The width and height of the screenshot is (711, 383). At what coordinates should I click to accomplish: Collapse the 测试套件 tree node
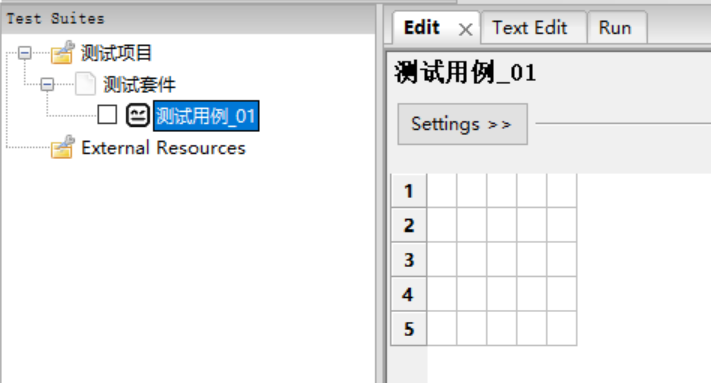pos(47,84)
